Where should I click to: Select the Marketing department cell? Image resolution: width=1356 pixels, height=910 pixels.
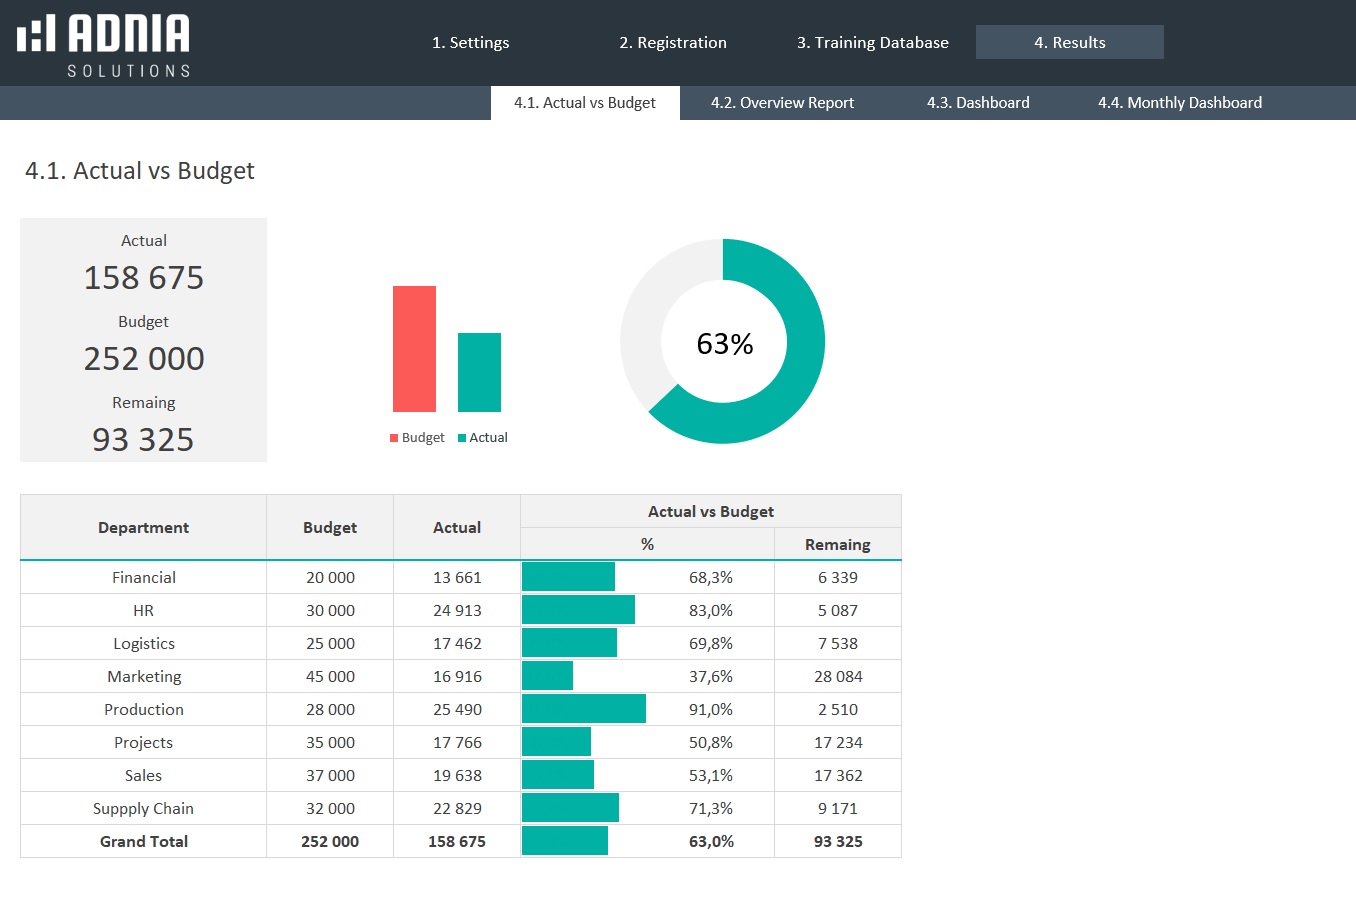point(144,676)
